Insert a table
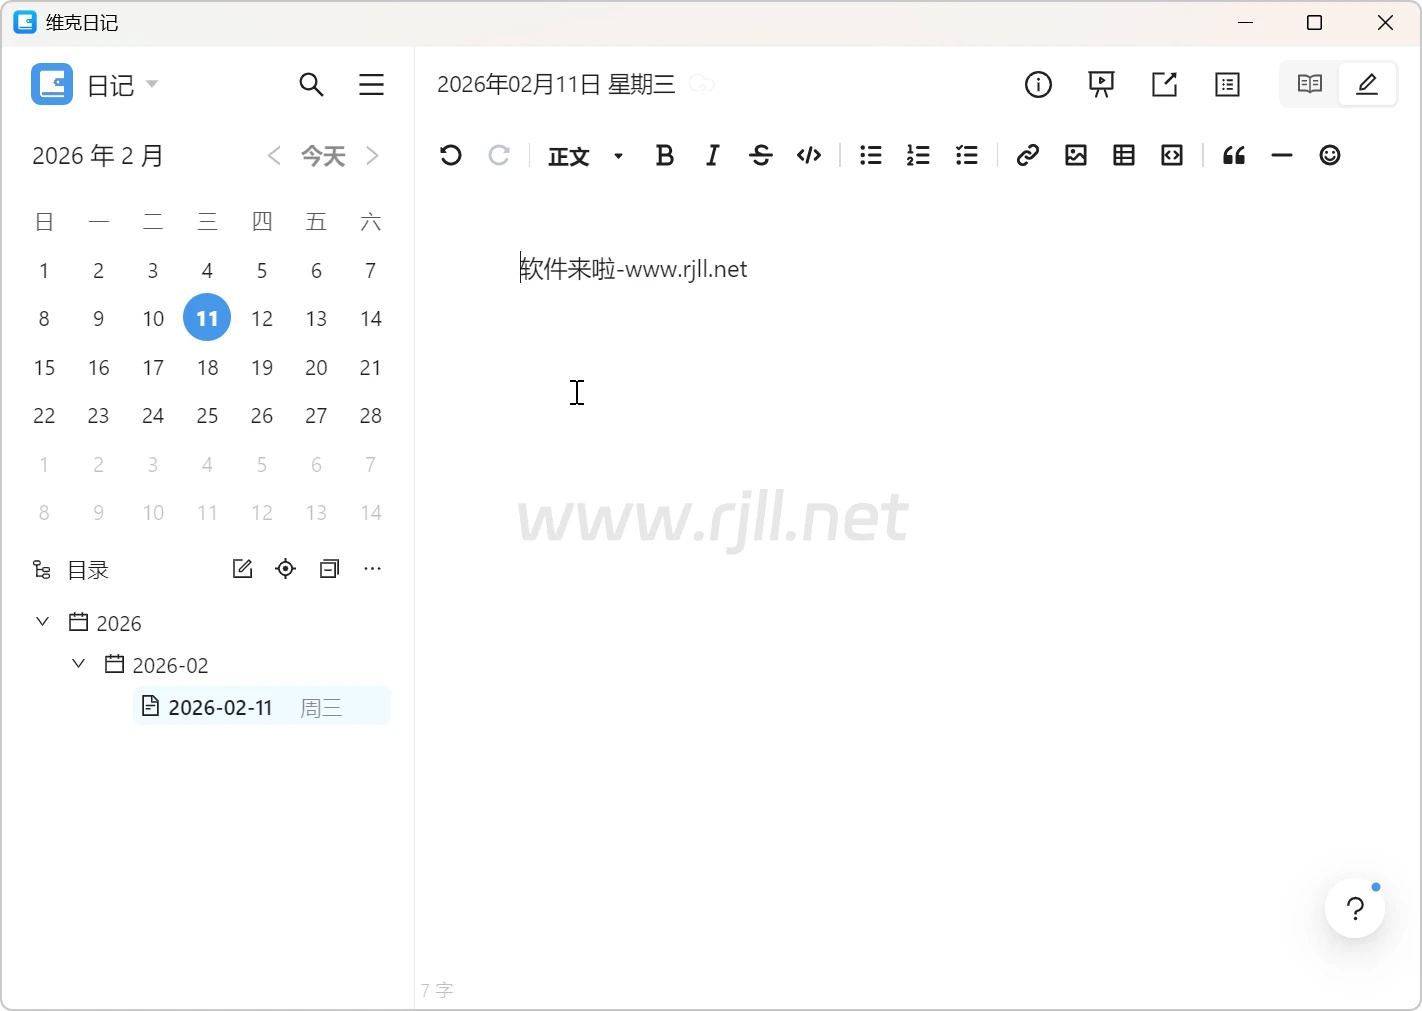Screen dimensions: 1422x1011 (x=1123, y=155)
